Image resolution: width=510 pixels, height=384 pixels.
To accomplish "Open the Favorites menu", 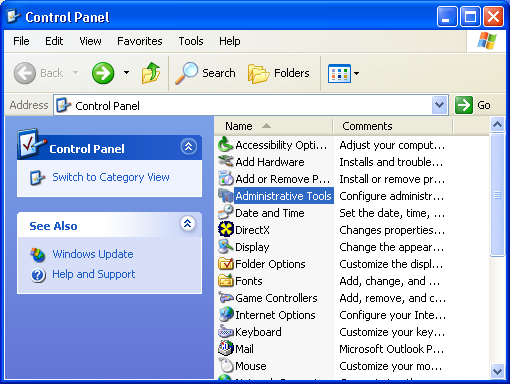I will (140, 41).
